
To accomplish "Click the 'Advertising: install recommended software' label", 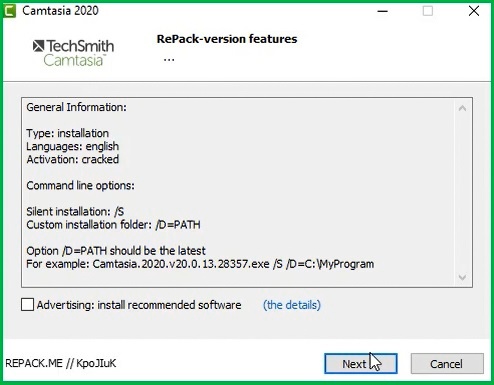I will pyautogui.click(x=139, y=305).
